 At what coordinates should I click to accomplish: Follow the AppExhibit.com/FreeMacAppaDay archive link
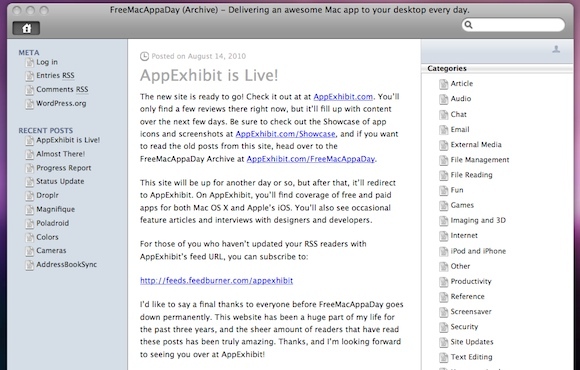[x=311, y=159]
